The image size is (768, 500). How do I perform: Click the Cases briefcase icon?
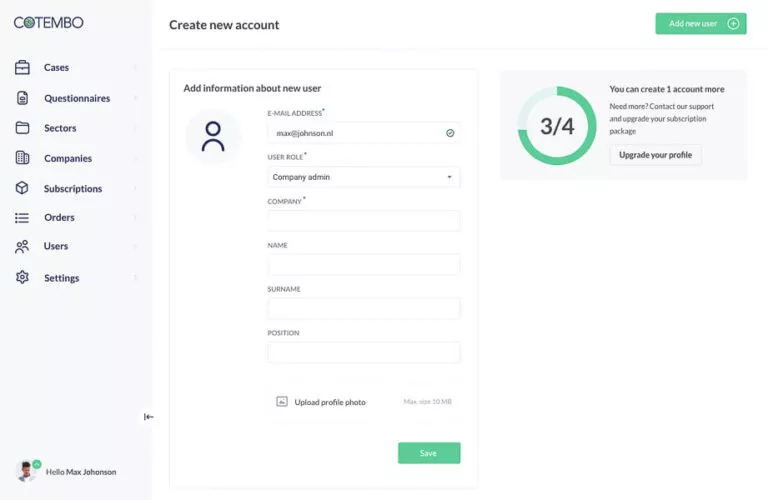[22, 67]
